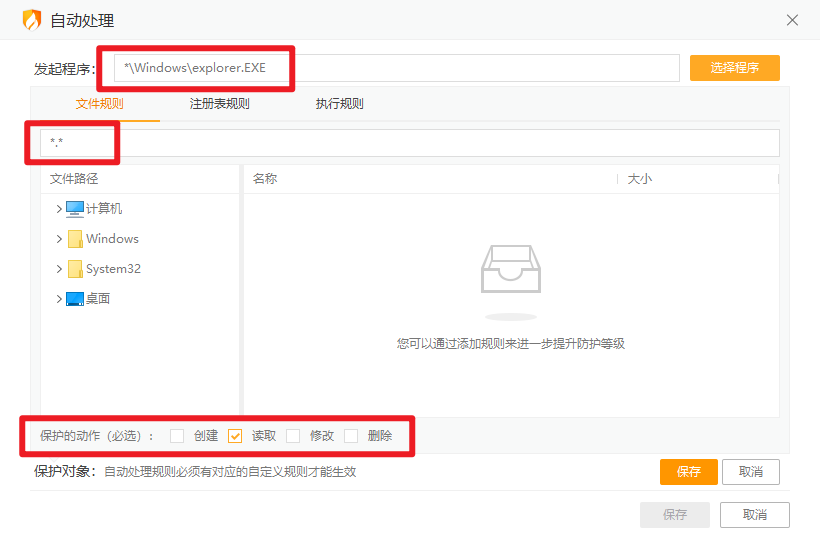Select the System32 label in tree
820x540 pixels.
pos(113,269)
